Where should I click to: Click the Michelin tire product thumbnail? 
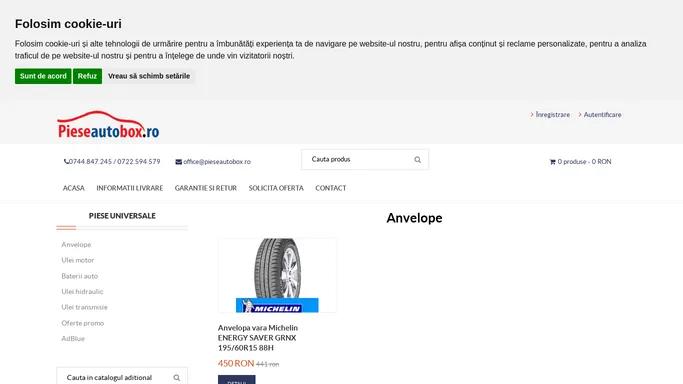click(277, 275)
